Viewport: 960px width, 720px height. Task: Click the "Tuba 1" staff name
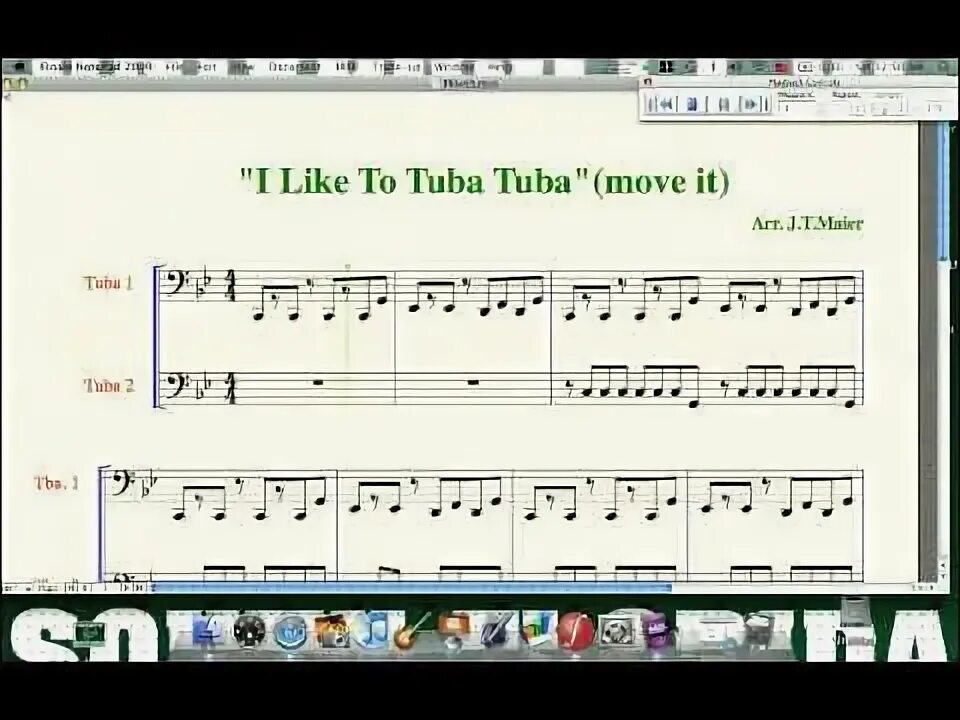tap(108, 283)
